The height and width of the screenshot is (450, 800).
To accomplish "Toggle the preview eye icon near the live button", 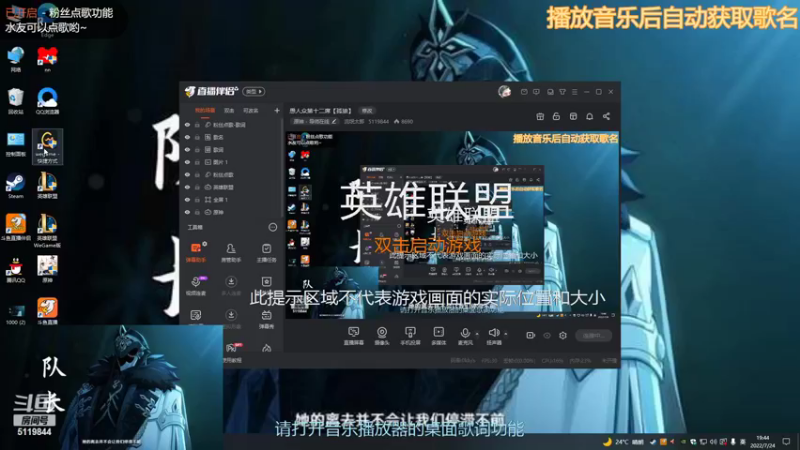I will pos(547,335).
